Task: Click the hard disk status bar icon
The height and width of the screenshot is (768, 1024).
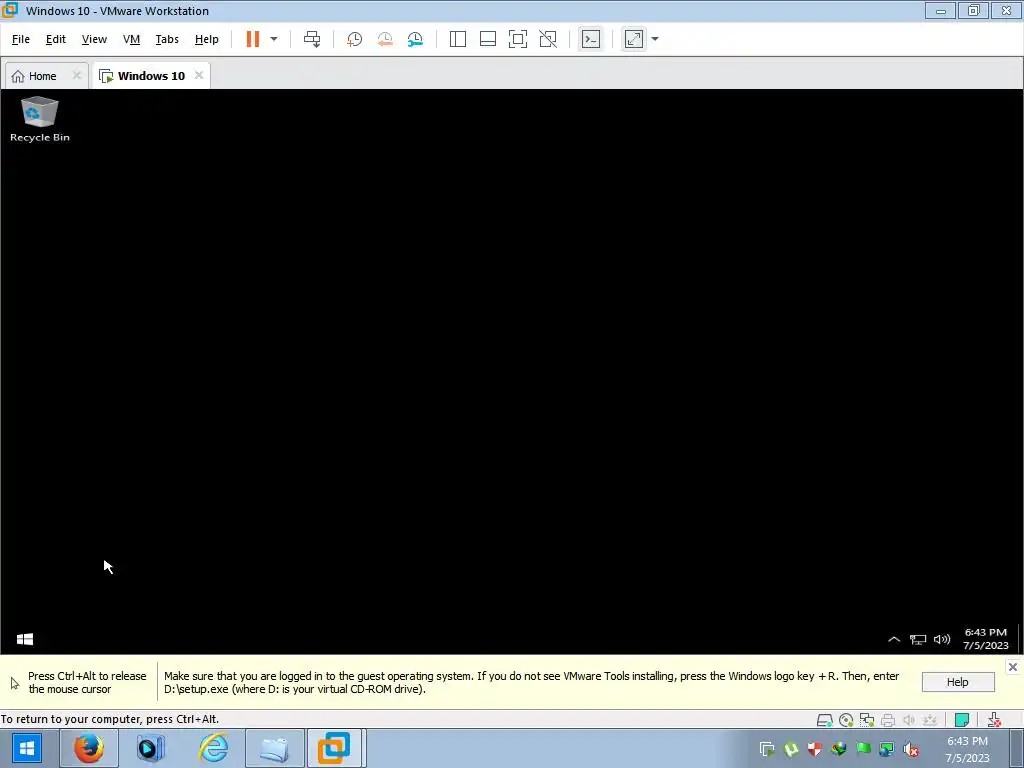Action: (x=825, y=720)
